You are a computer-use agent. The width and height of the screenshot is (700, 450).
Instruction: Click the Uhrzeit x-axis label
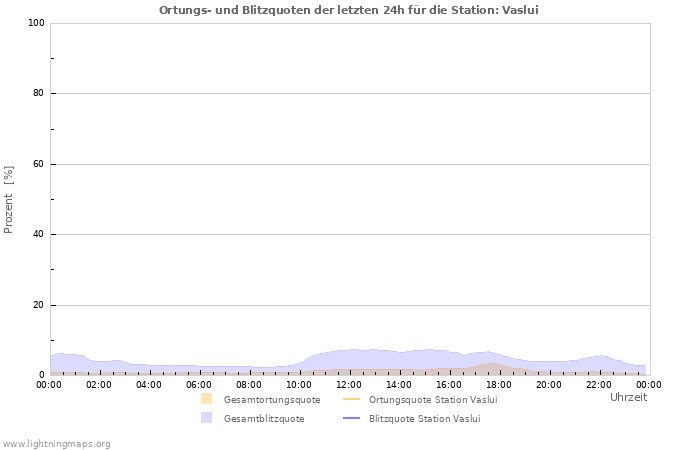(x=628, y=397)
